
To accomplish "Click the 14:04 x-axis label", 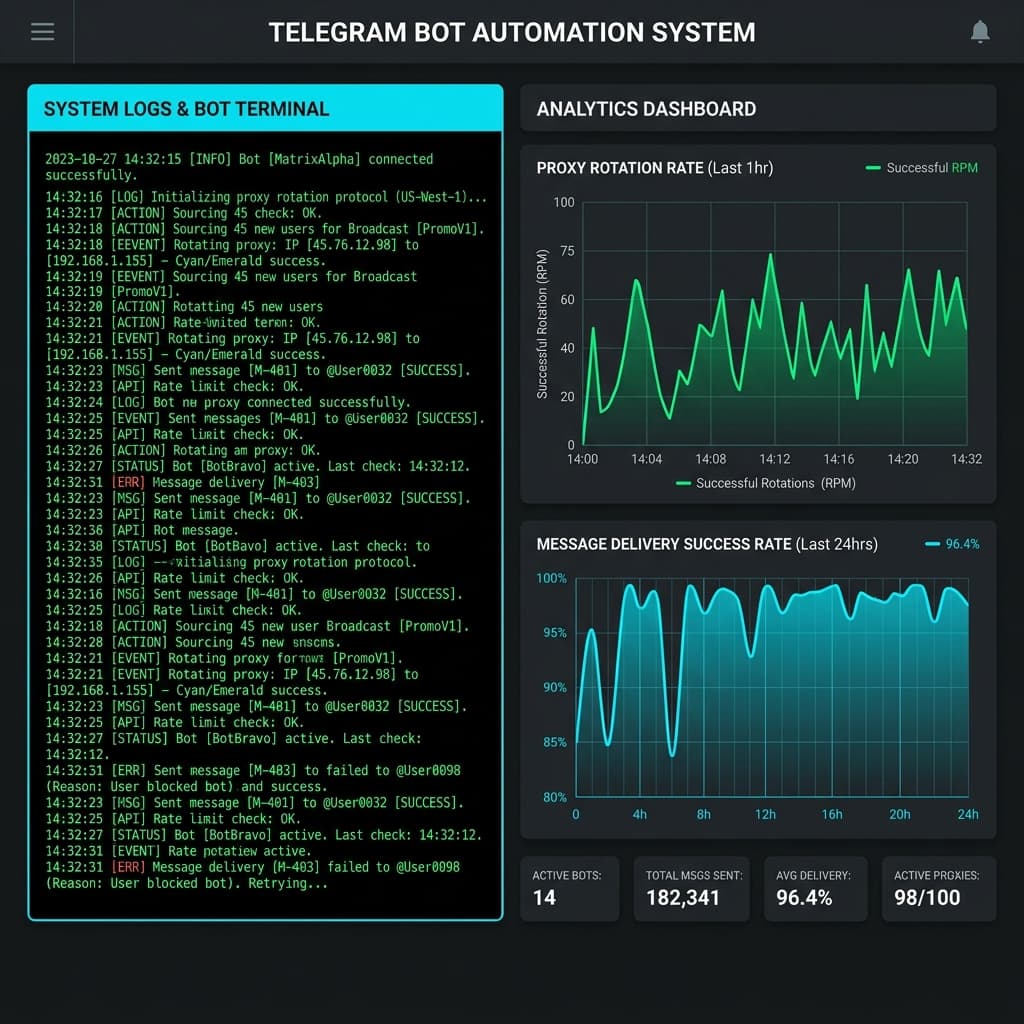I will tap(647, 459).
